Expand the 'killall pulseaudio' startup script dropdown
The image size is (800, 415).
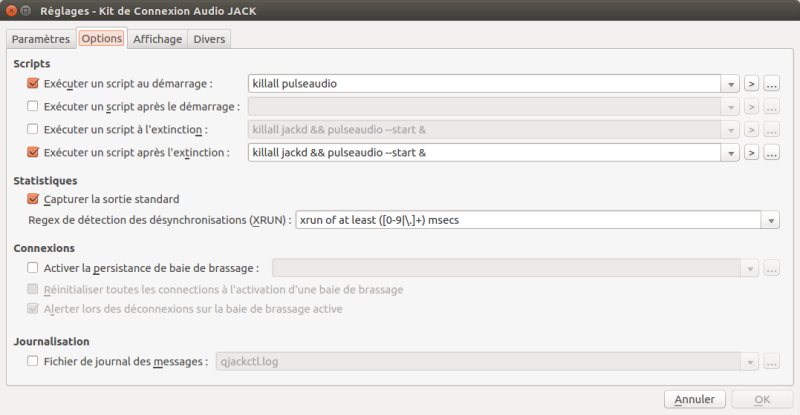pyautogui.click(x=731, y=84)
